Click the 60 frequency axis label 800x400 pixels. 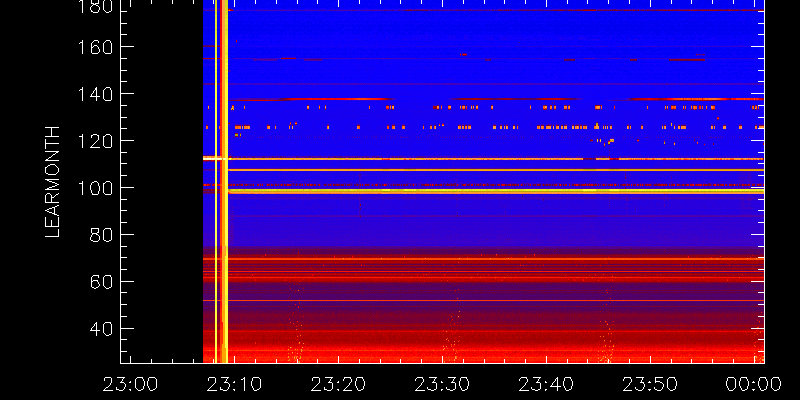click(101, 282)
